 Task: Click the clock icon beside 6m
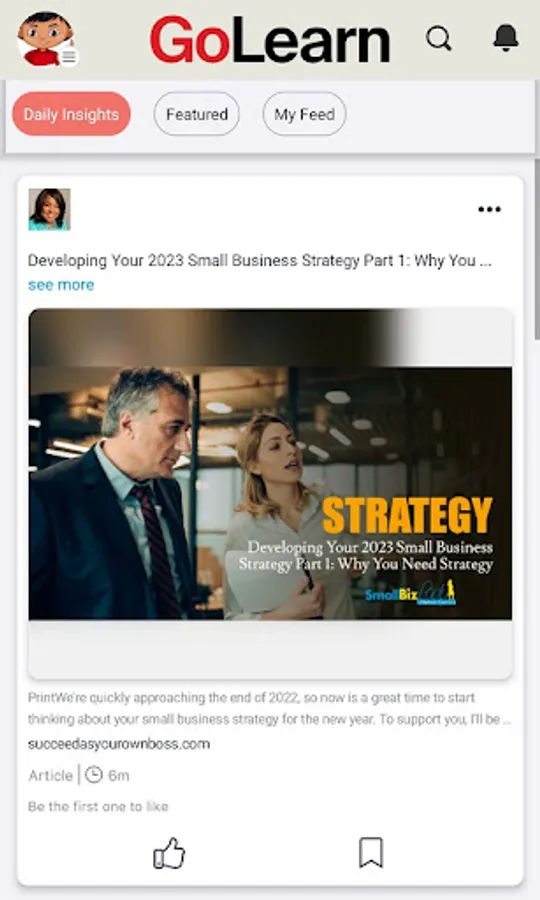click(94, 775)
